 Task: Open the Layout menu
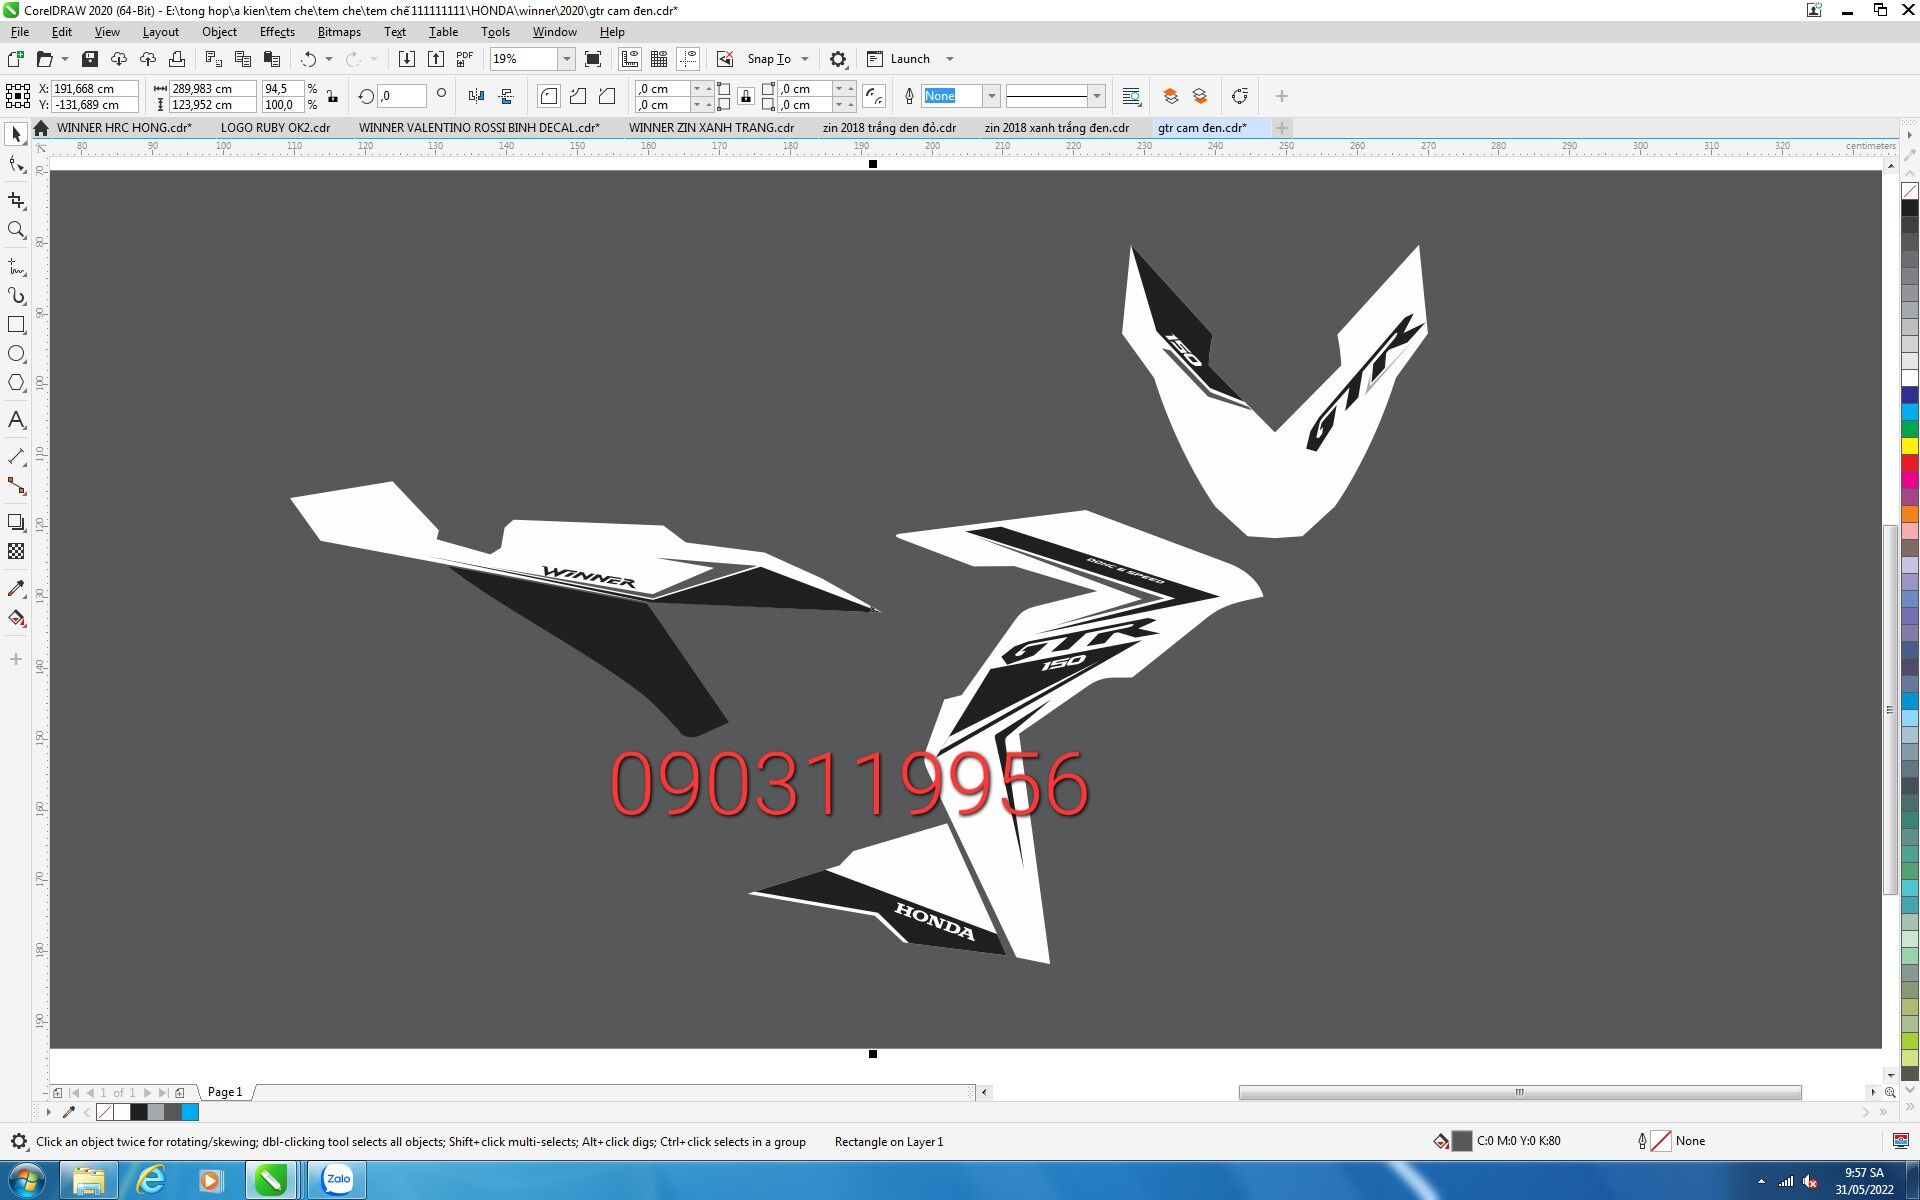(160, 32)
